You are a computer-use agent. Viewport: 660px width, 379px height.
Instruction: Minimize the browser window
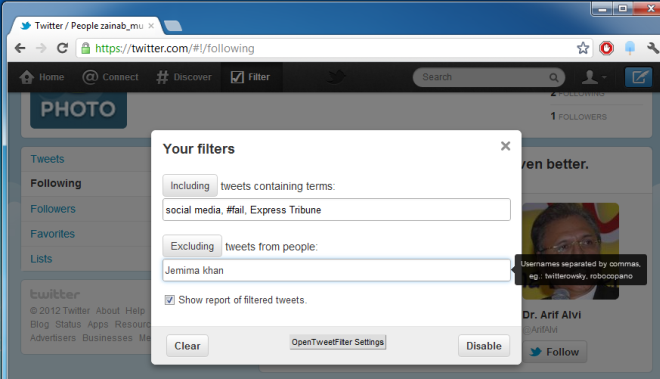click(x=603, y=8)
